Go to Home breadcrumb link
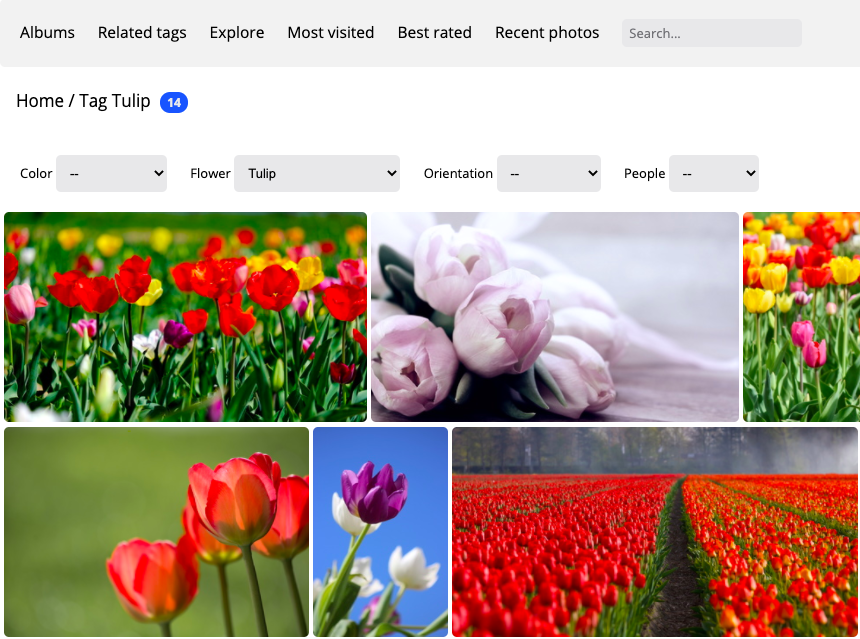 (40, 101)
